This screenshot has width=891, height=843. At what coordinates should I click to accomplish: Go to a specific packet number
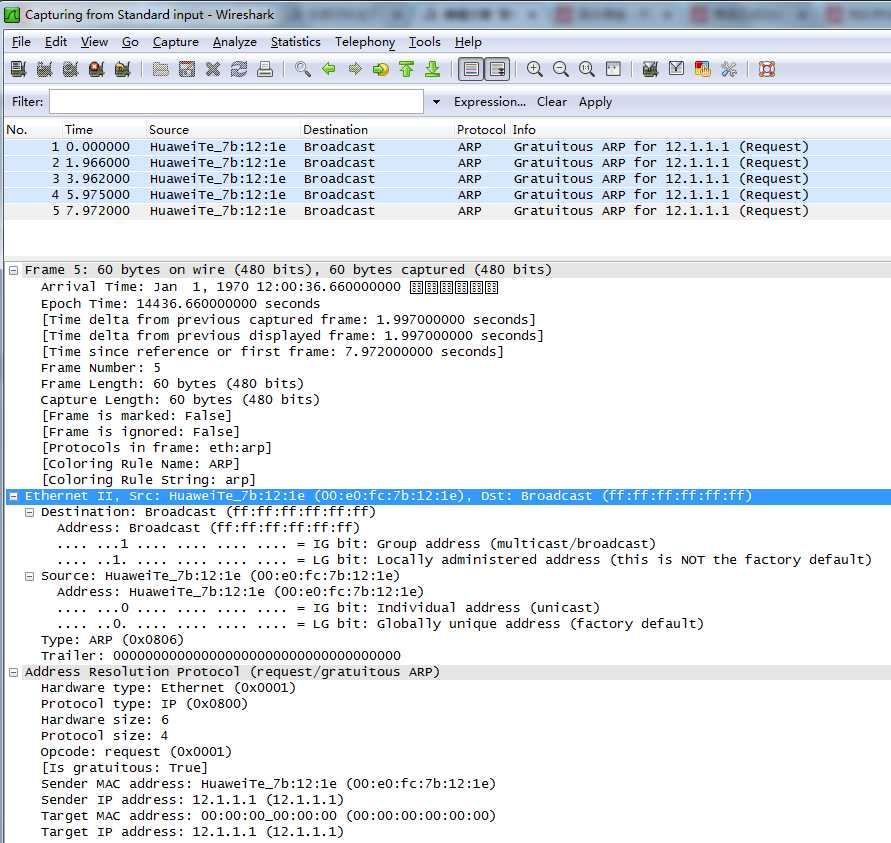pyautogui.click(x=381, y=69)
